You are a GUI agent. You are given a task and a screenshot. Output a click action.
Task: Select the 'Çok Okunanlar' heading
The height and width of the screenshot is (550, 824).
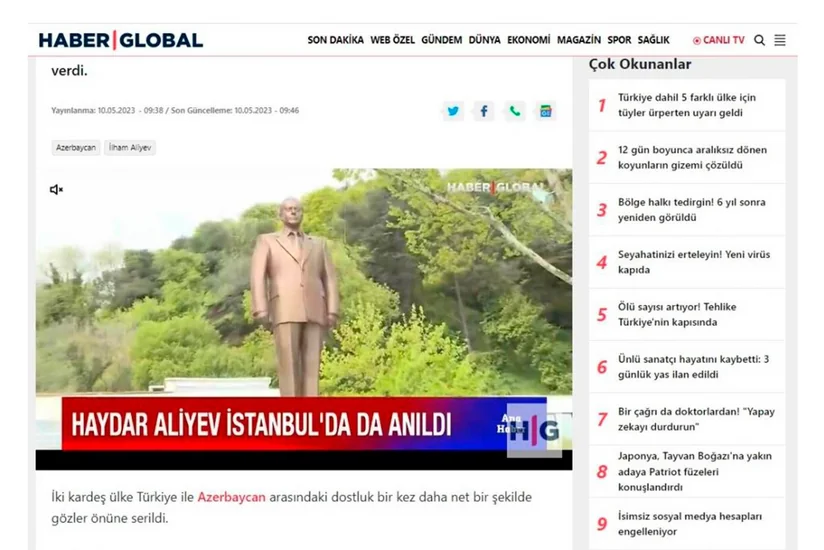[640, 64]
